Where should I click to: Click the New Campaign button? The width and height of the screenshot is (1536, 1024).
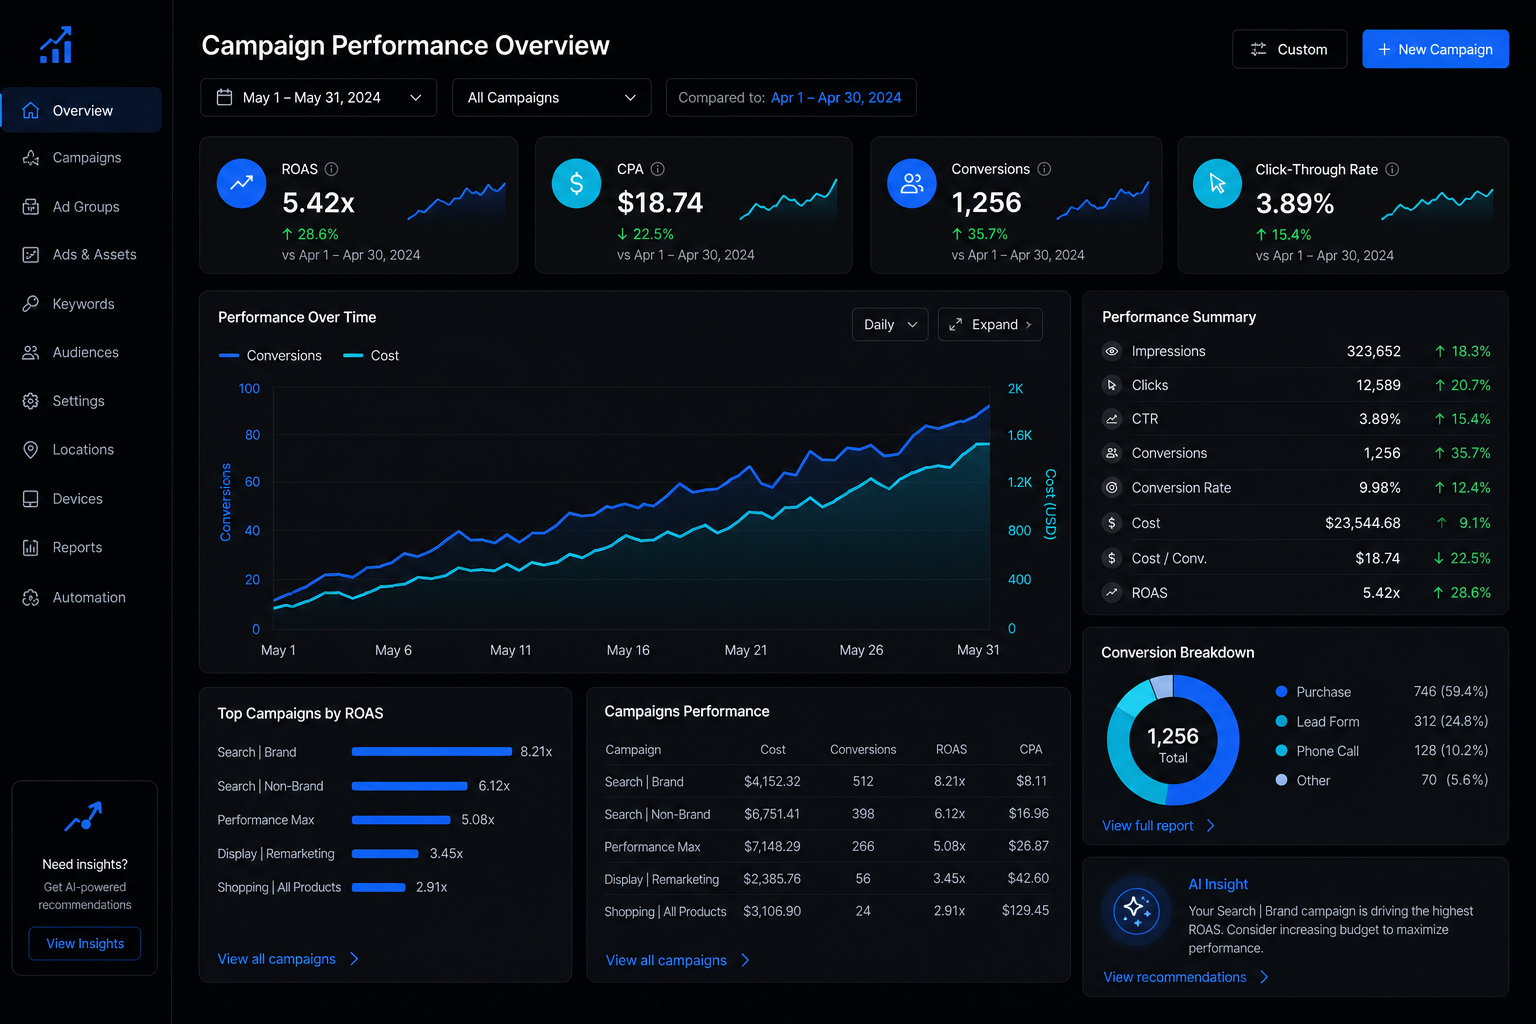(x=1435, y=49)
